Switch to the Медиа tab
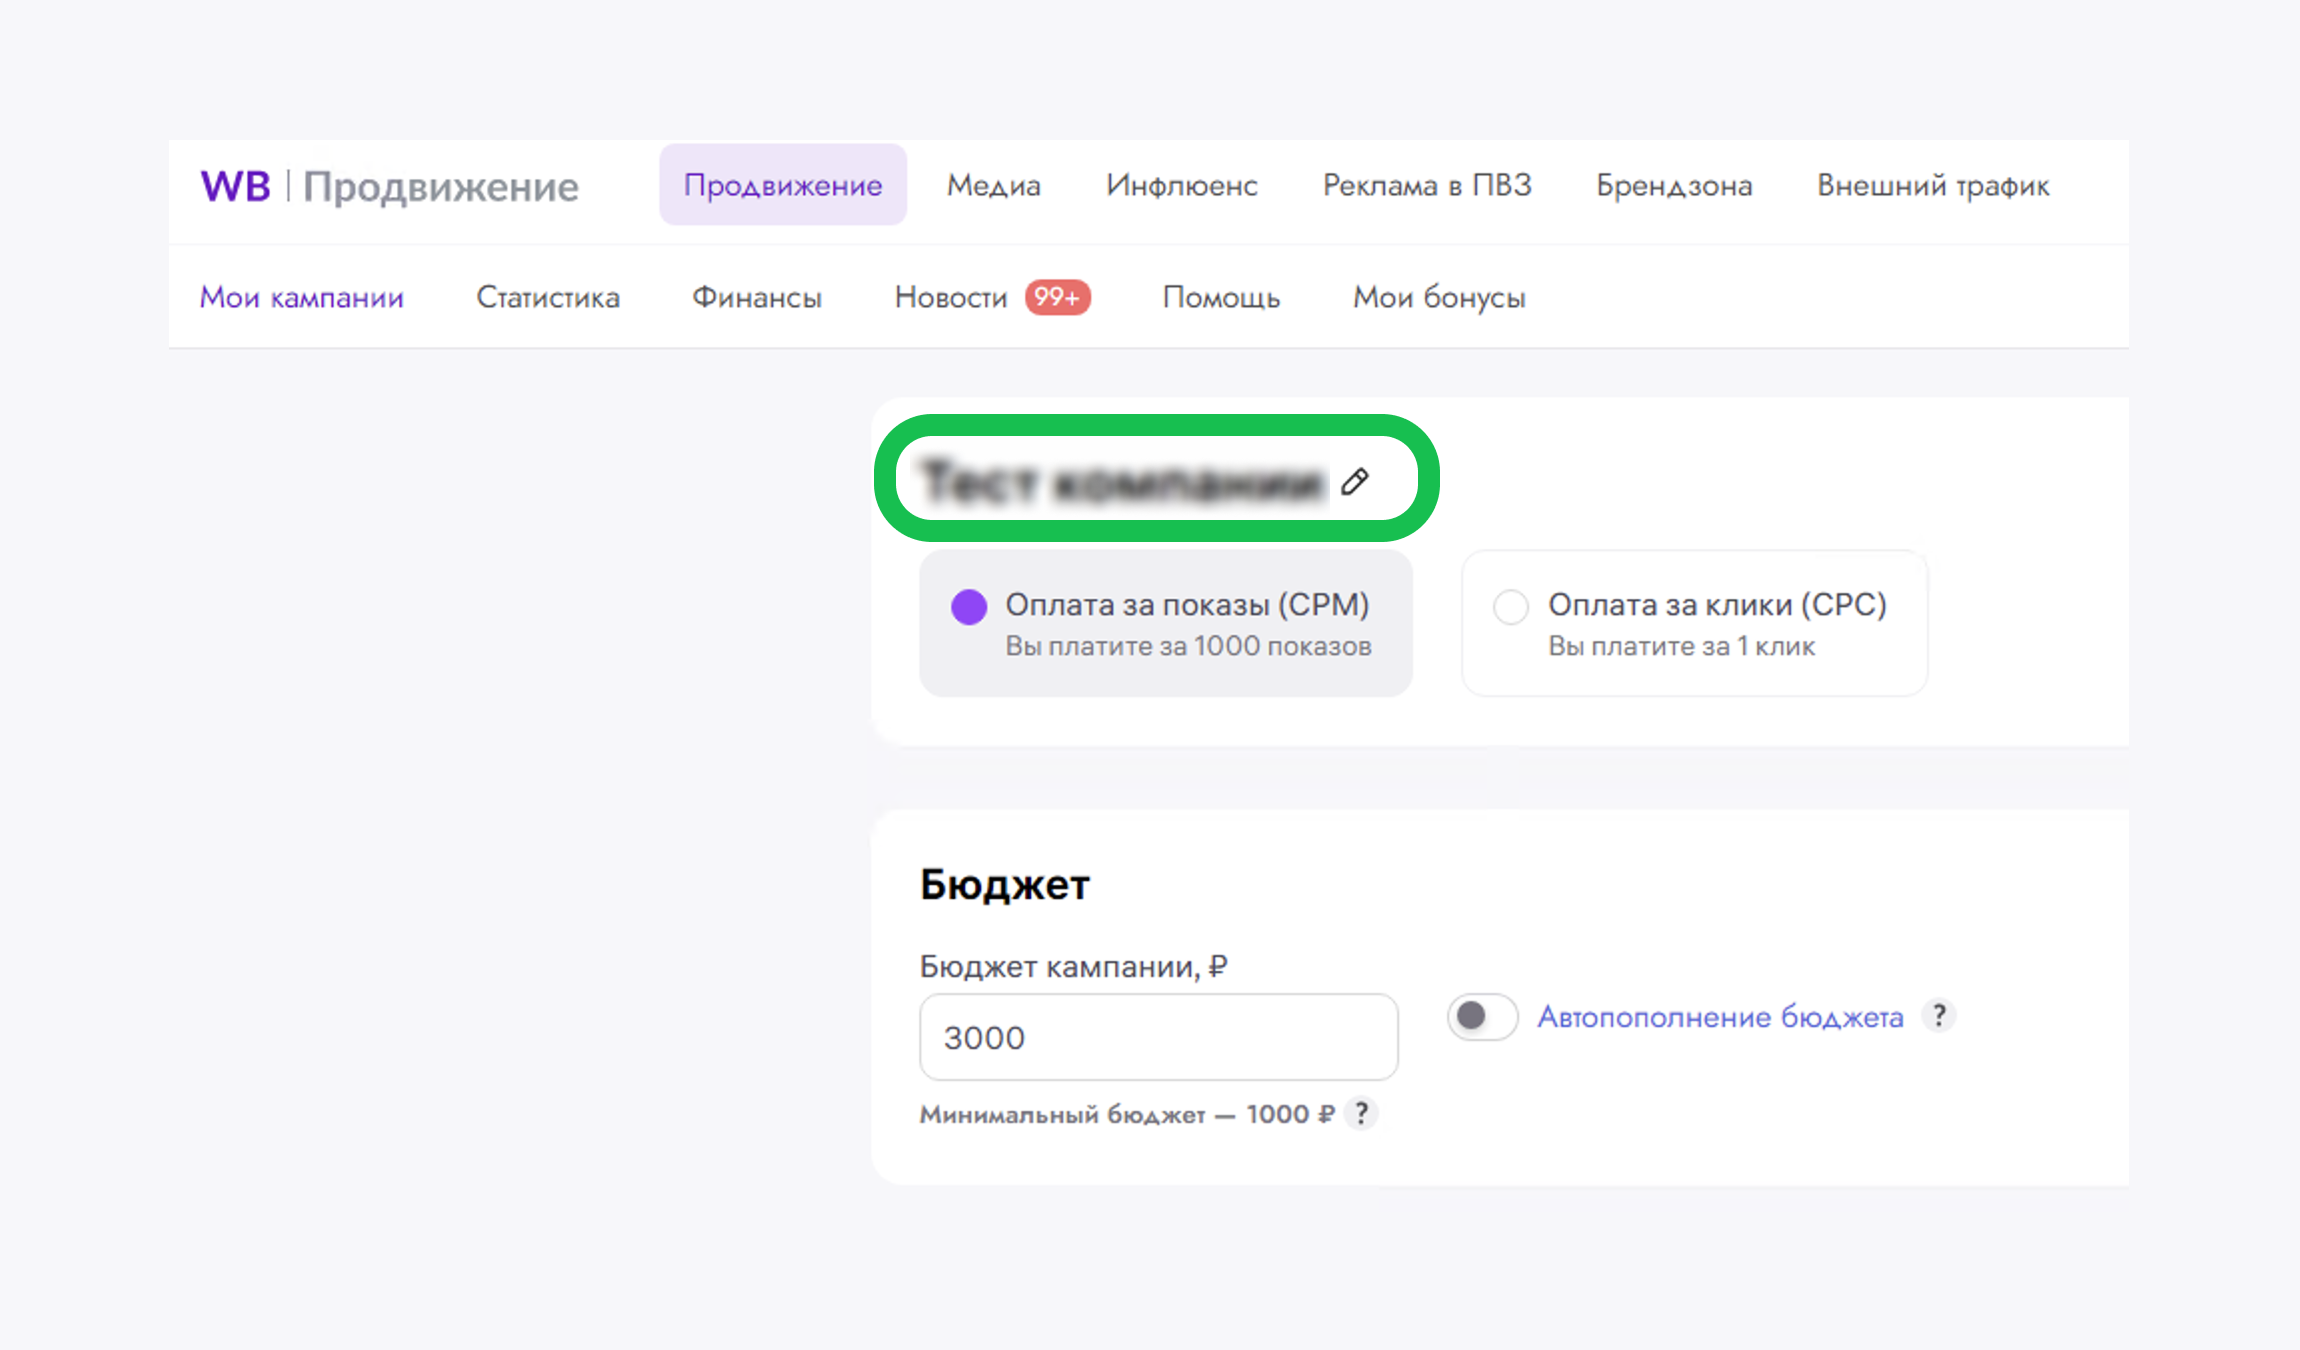 click(x=993, y=185)
